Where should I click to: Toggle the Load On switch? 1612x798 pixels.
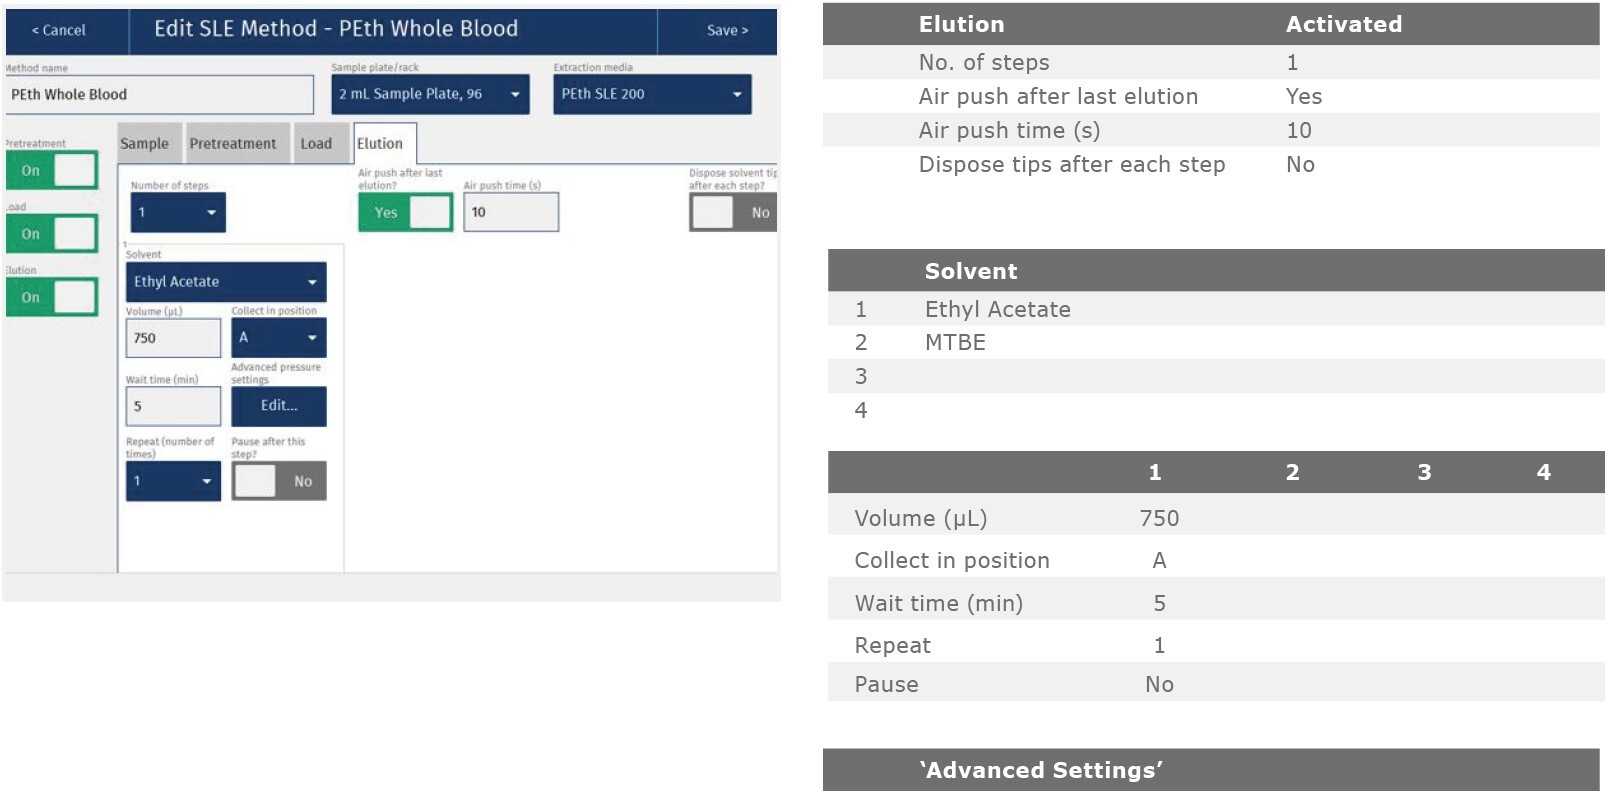[52, 234]
